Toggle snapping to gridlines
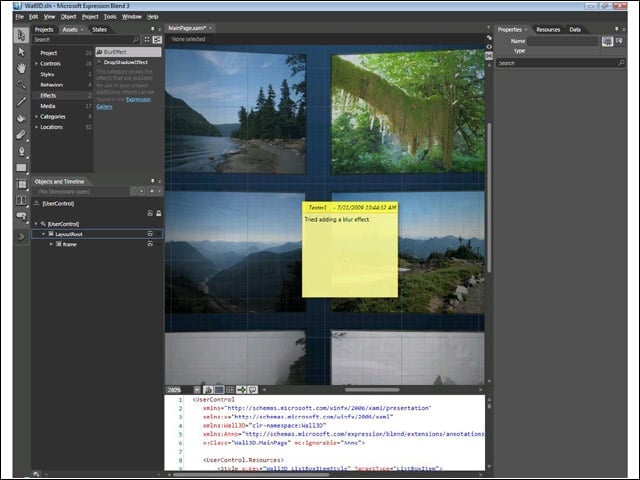 230,390
